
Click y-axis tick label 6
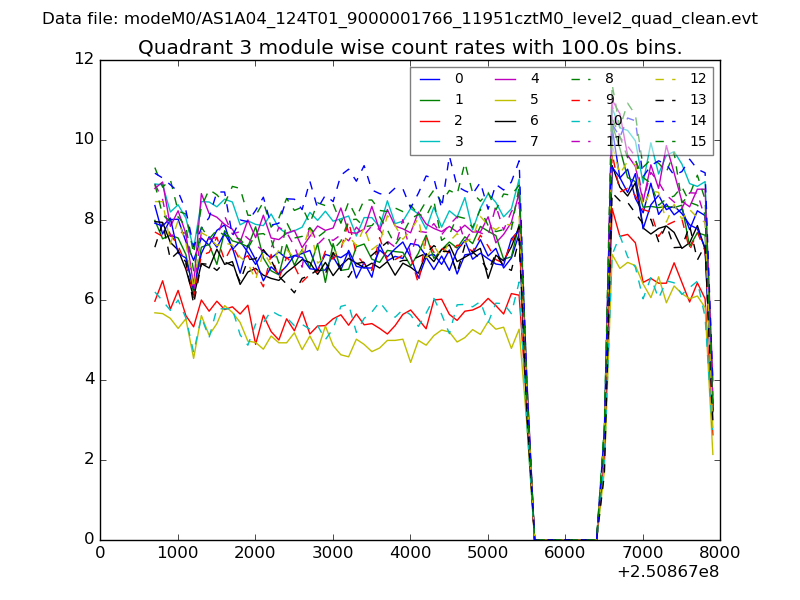point(87,299)
